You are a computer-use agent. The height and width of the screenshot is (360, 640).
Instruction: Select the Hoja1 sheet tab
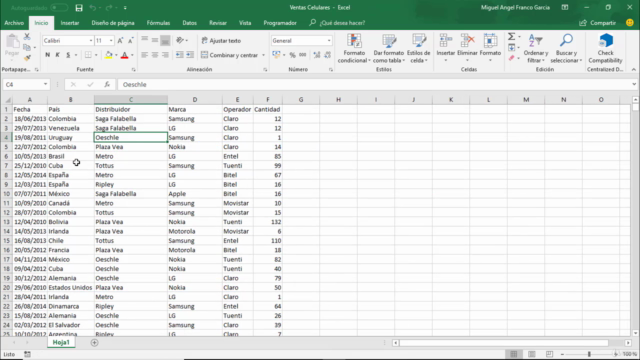[61, 342]
